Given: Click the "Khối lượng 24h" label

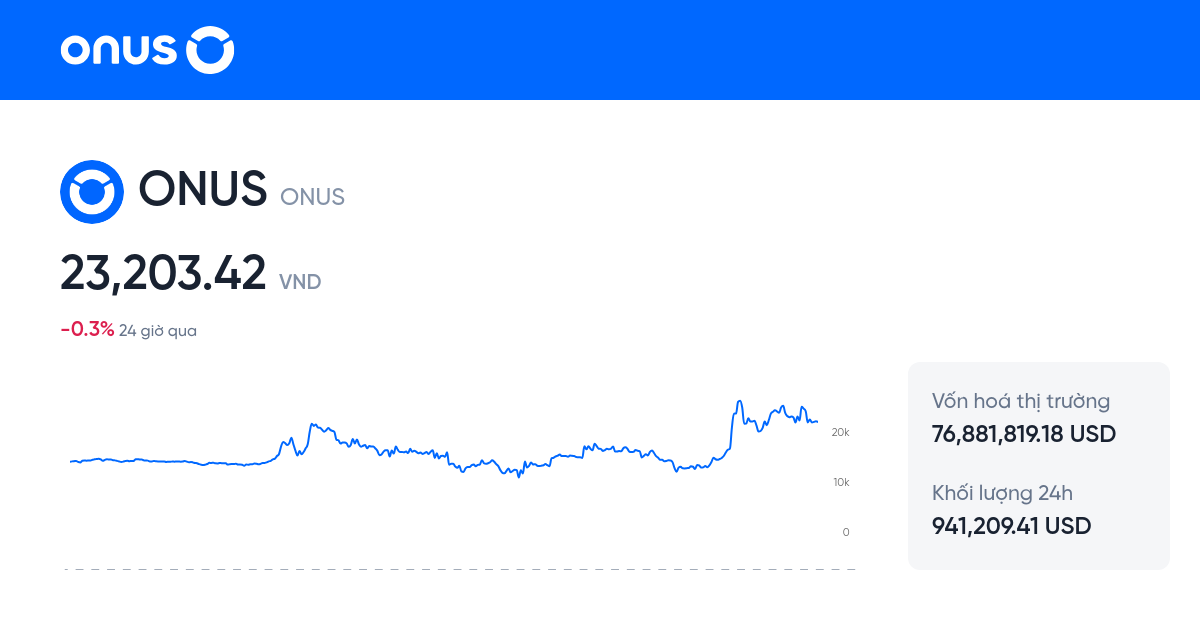Looking at the screenshot, I should click(x=1003, y=493).
